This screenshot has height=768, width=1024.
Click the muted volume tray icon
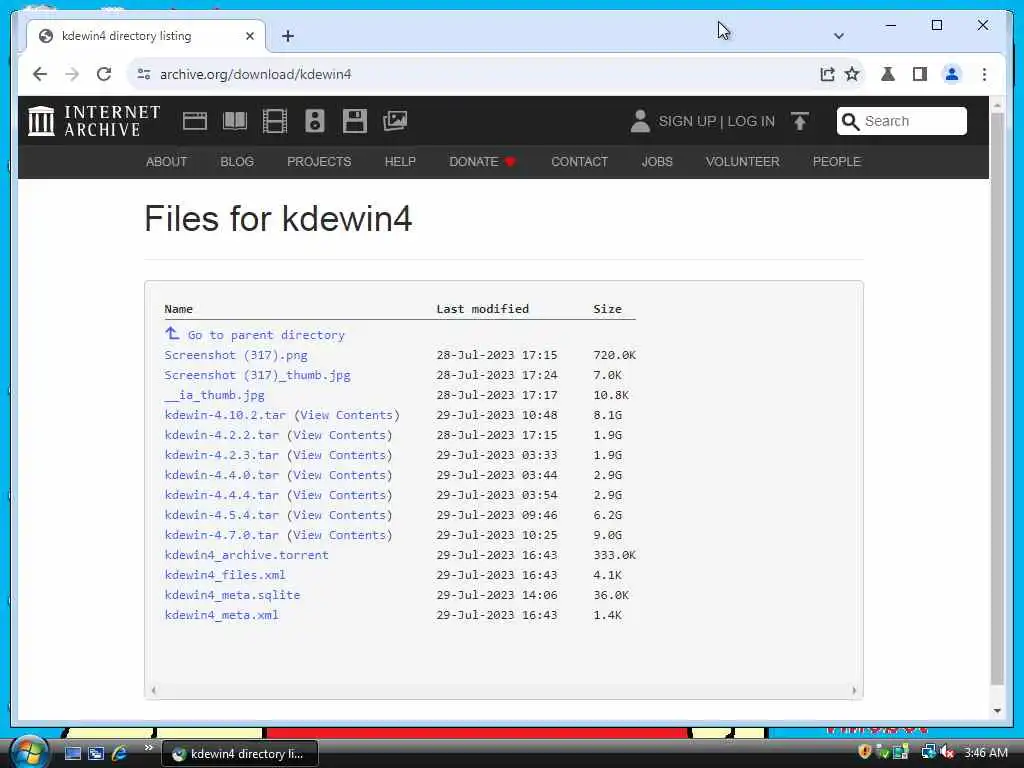point(947,752)
